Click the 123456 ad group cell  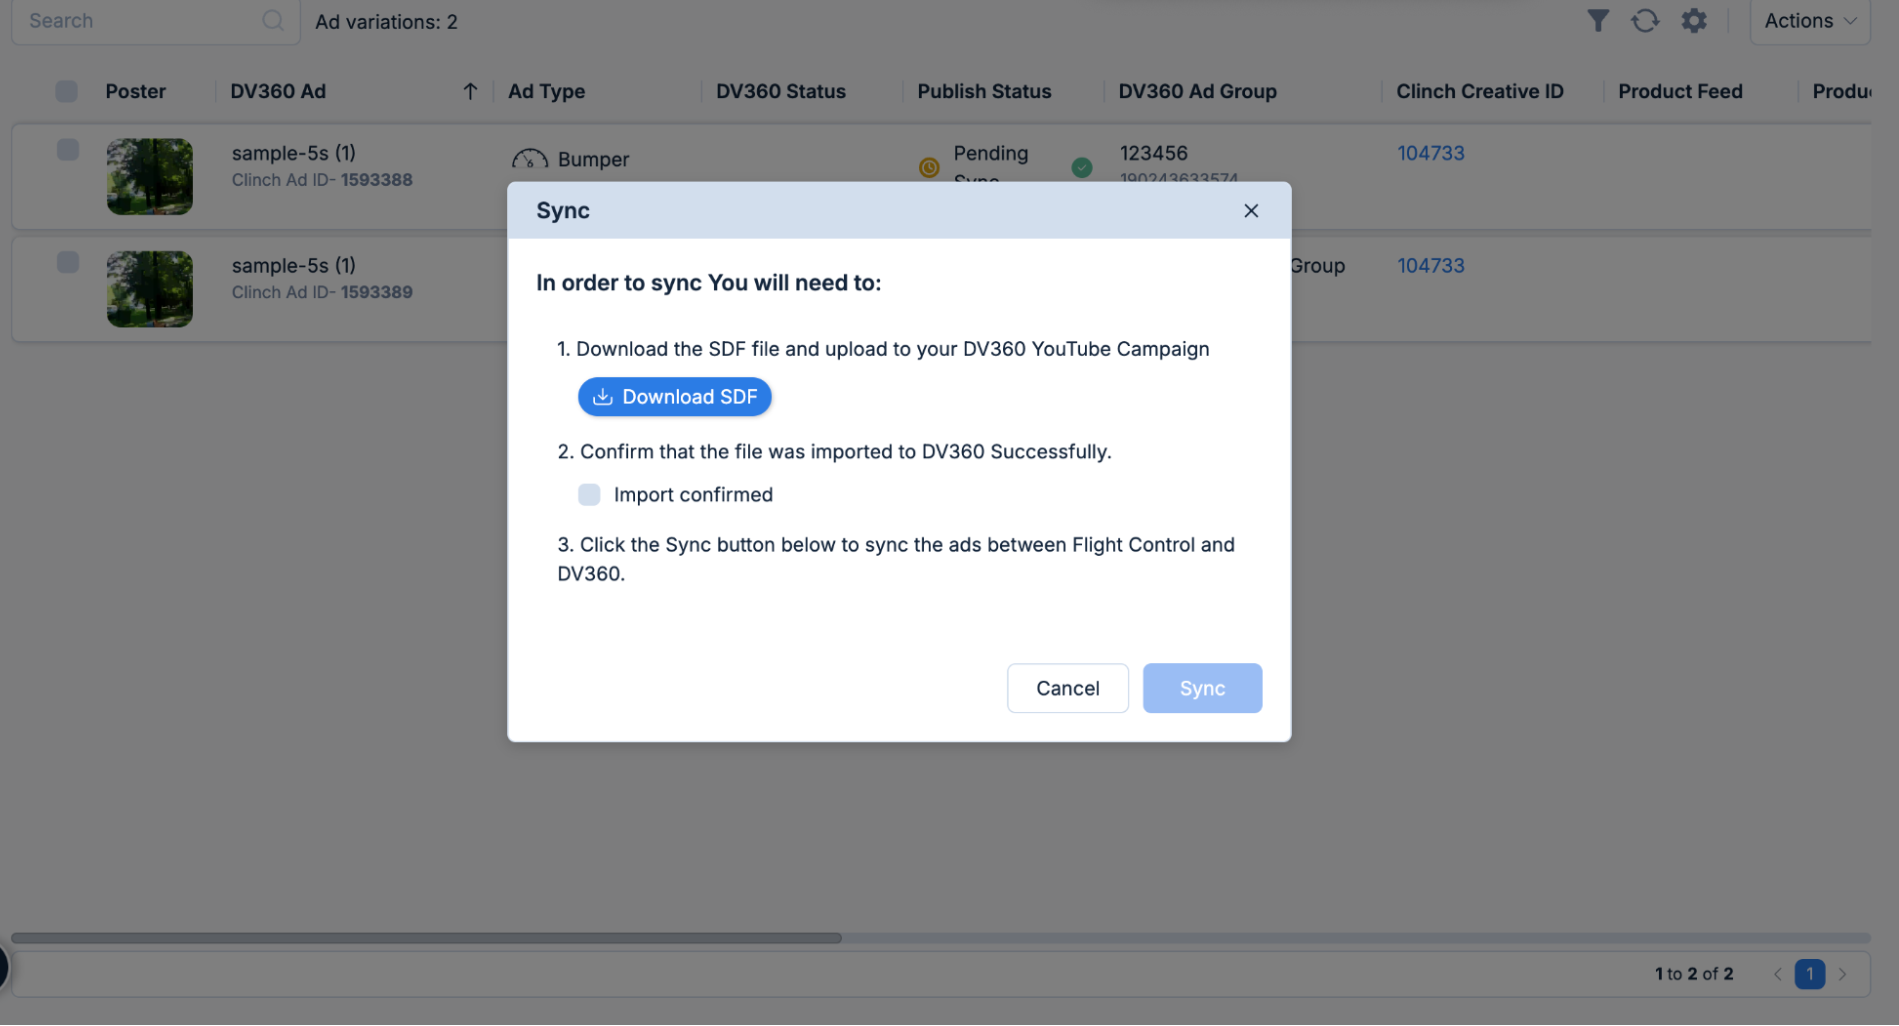click(1154, 153)
